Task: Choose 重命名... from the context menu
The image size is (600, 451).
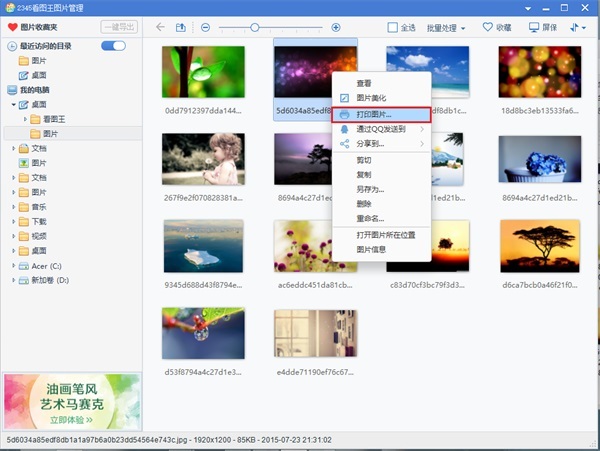Action: pyautogui.click(x=371, y=218)
